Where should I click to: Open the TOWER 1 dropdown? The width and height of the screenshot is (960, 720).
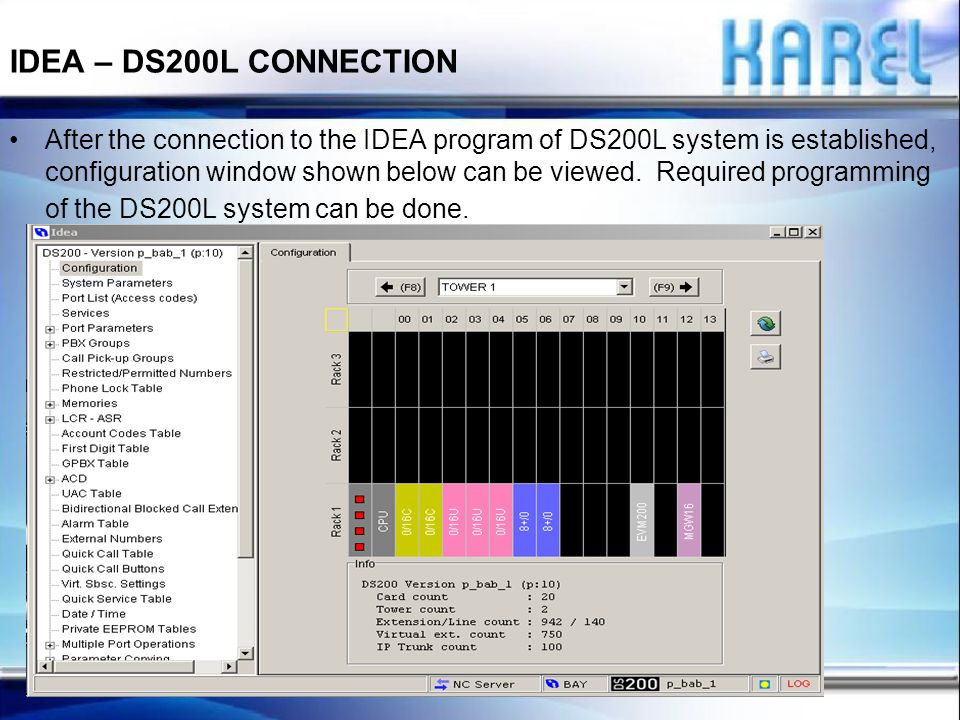(624, 287)
